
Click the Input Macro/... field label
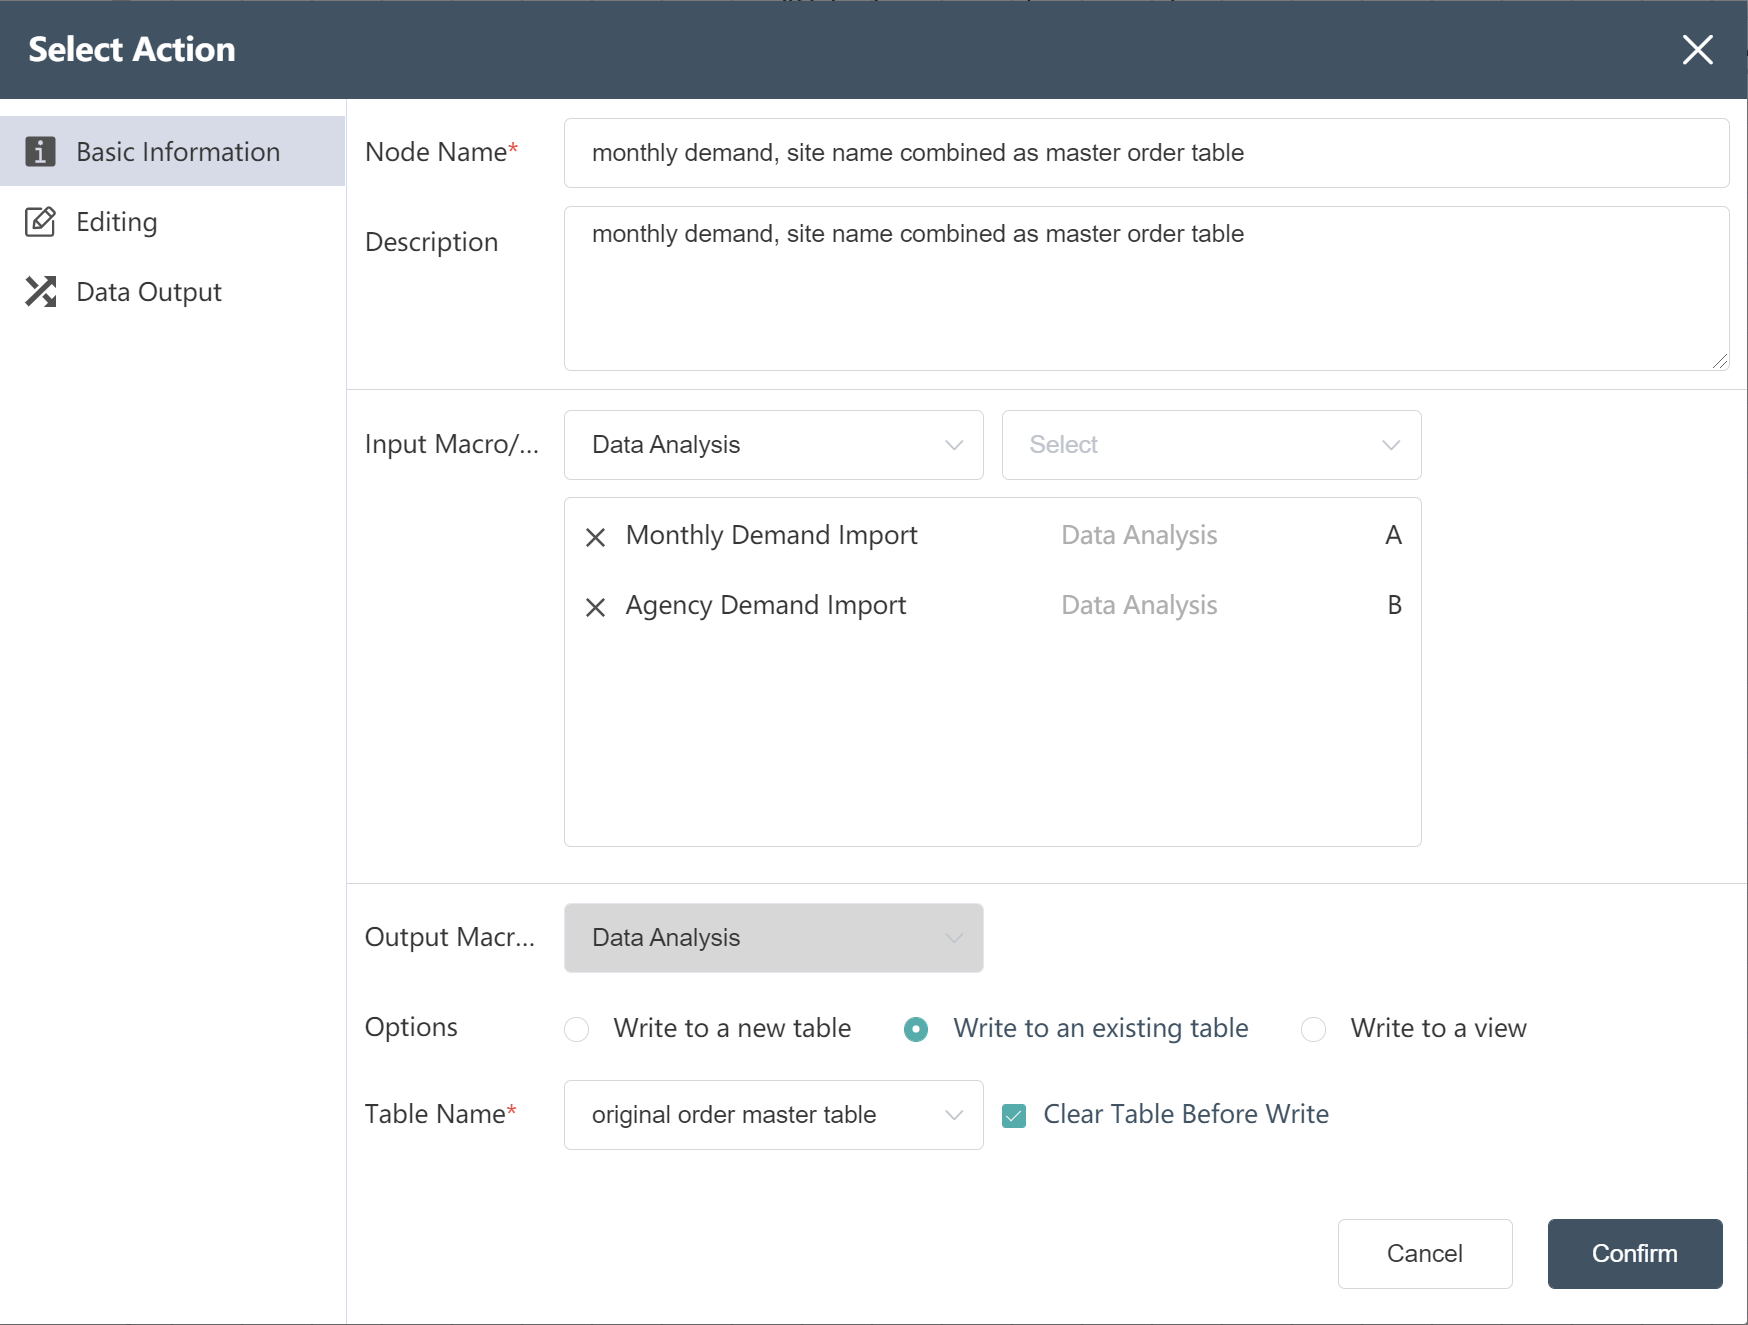click(x=451, y=444)
